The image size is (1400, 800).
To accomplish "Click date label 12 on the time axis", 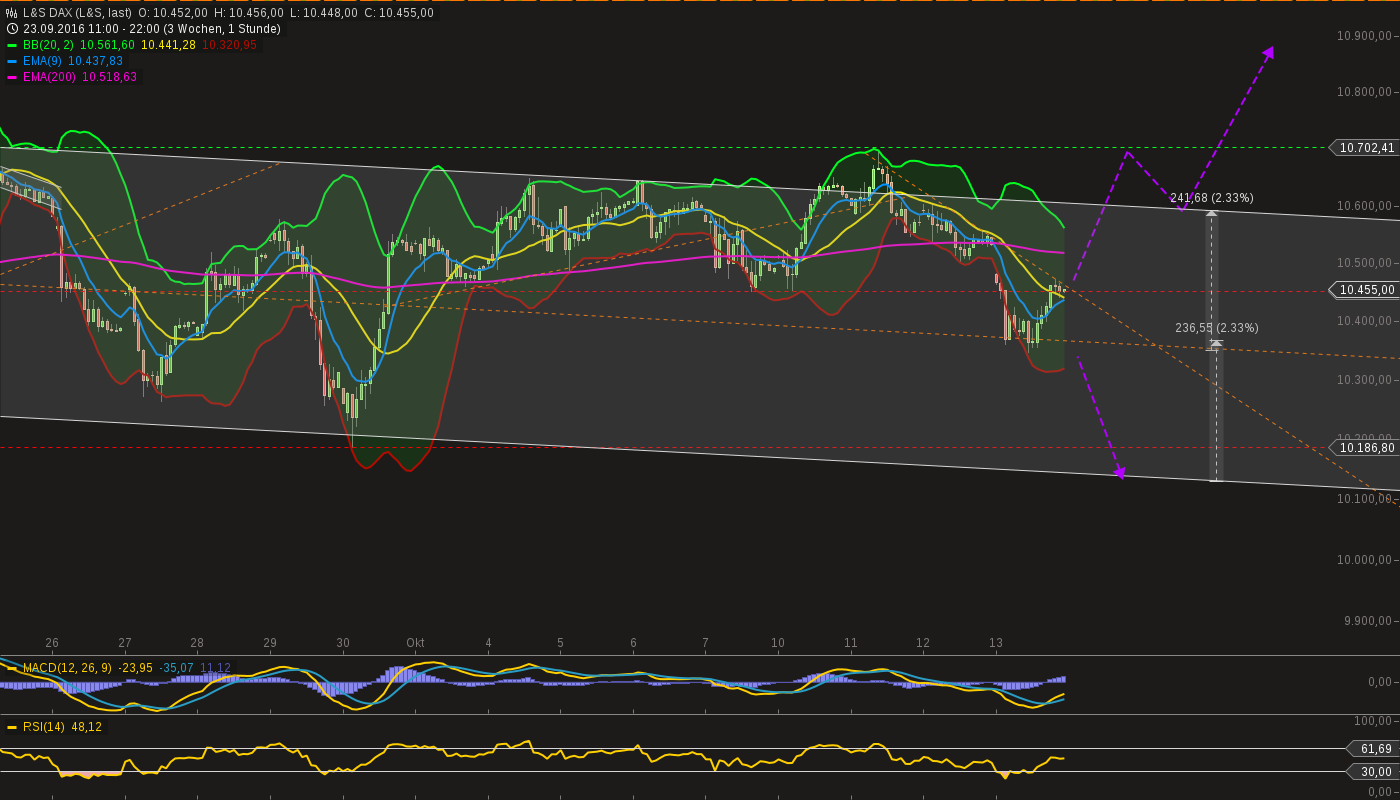I will point(923,643).
